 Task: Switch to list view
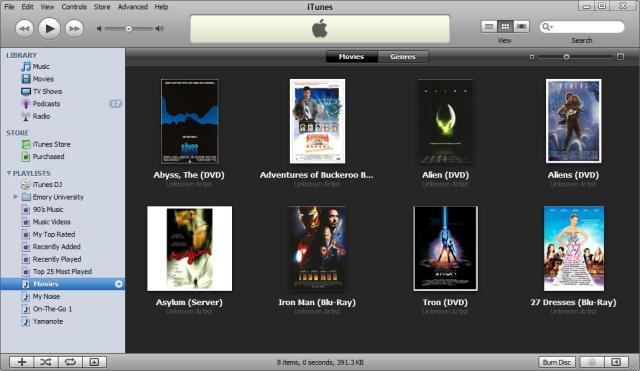click(489, 27)
